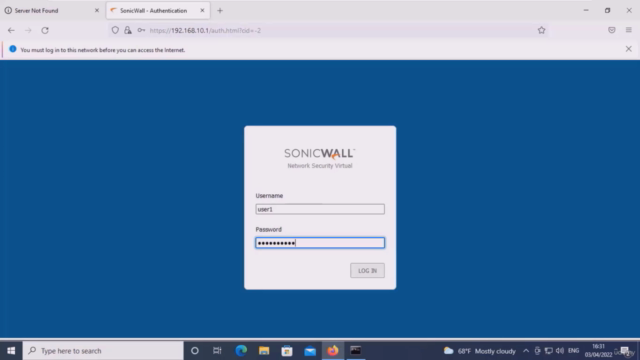Click the Firefox icon on the taskbar

point(333,351)
